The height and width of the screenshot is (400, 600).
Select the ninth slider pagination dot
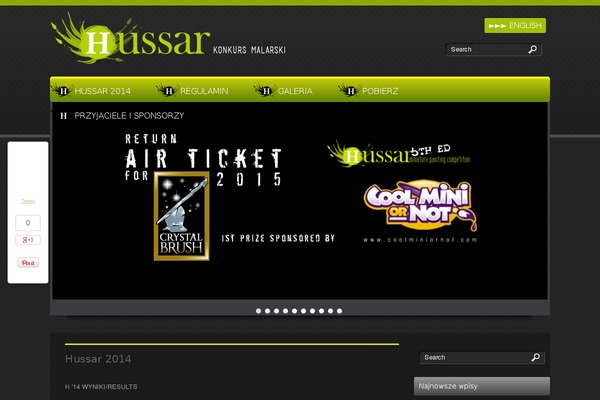pos(331,311)
